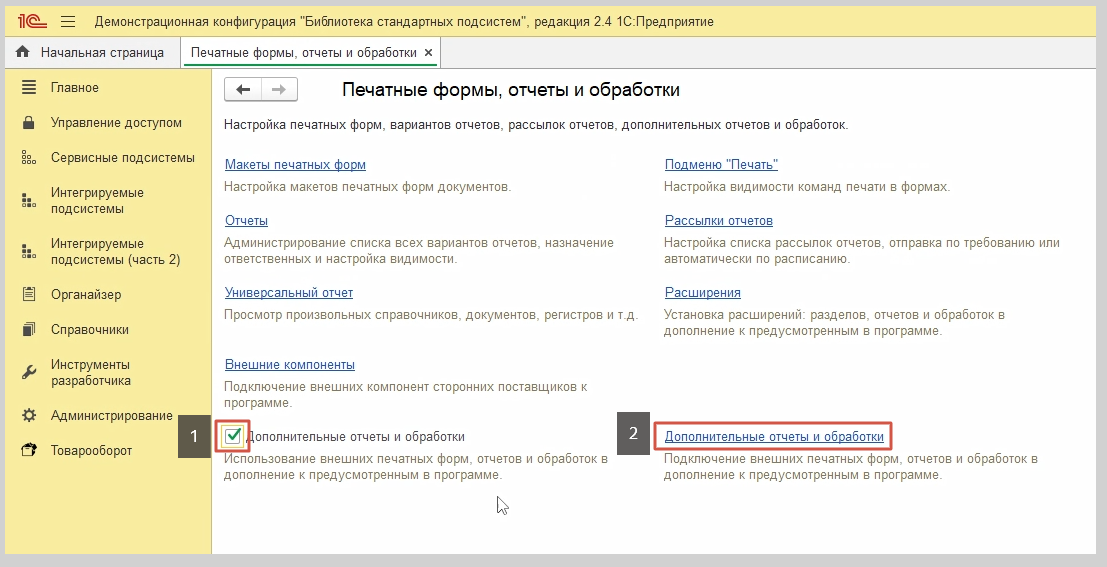Click the Администрирование gear icon

(x=29, y=415)
